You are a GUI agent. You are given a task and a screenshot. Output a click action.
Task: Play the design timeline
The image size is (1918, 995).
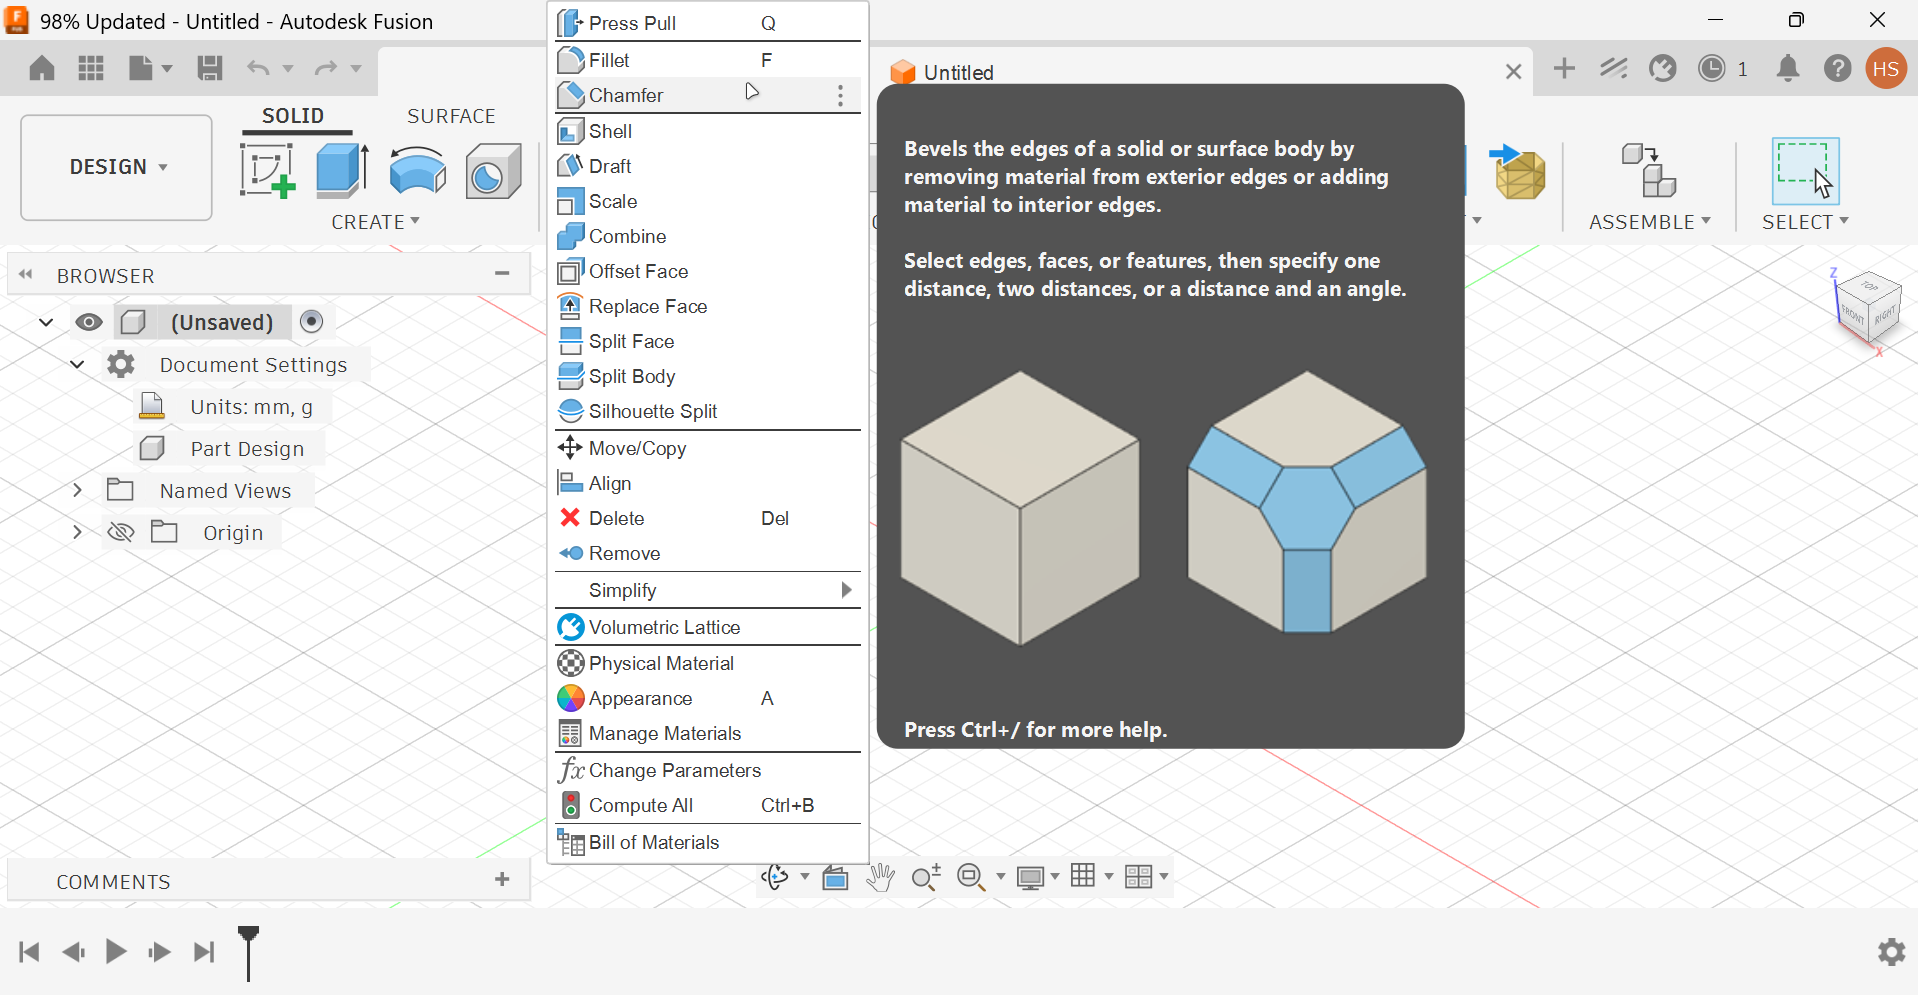click(116, 951)
